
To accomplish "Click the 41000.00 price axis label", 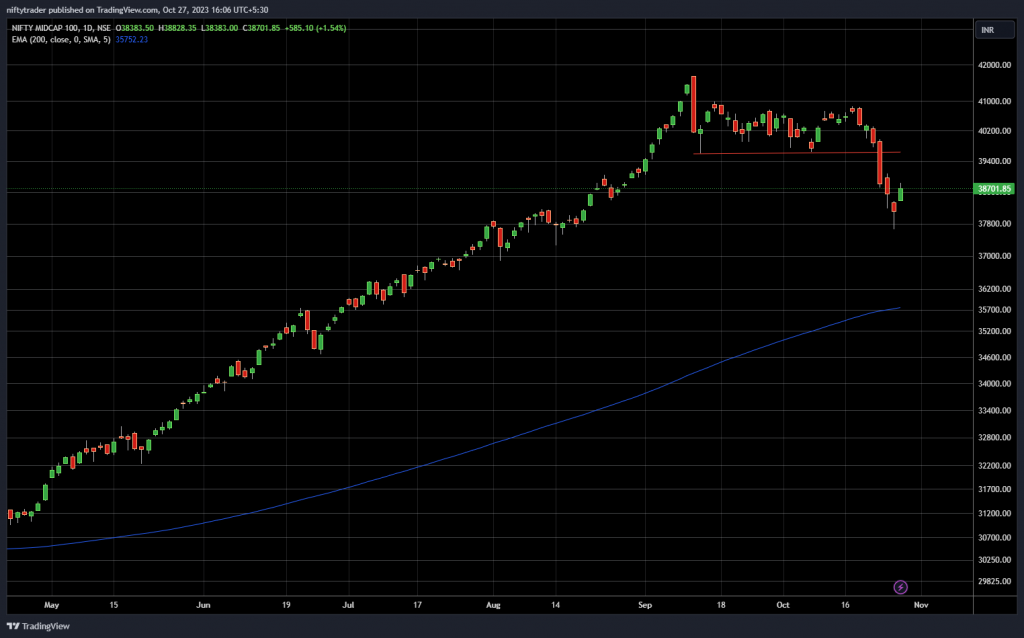I will click(x=995, y=101).
